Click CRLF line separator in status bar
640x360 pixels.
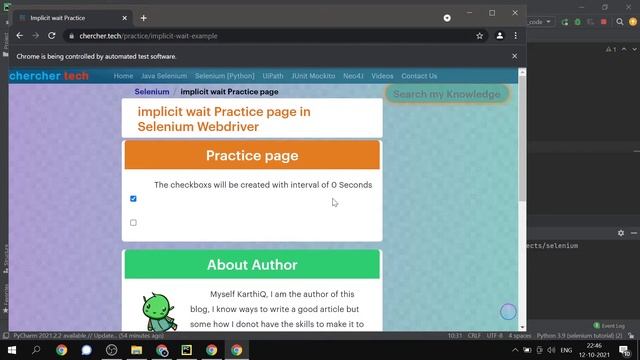click(474, 336)
